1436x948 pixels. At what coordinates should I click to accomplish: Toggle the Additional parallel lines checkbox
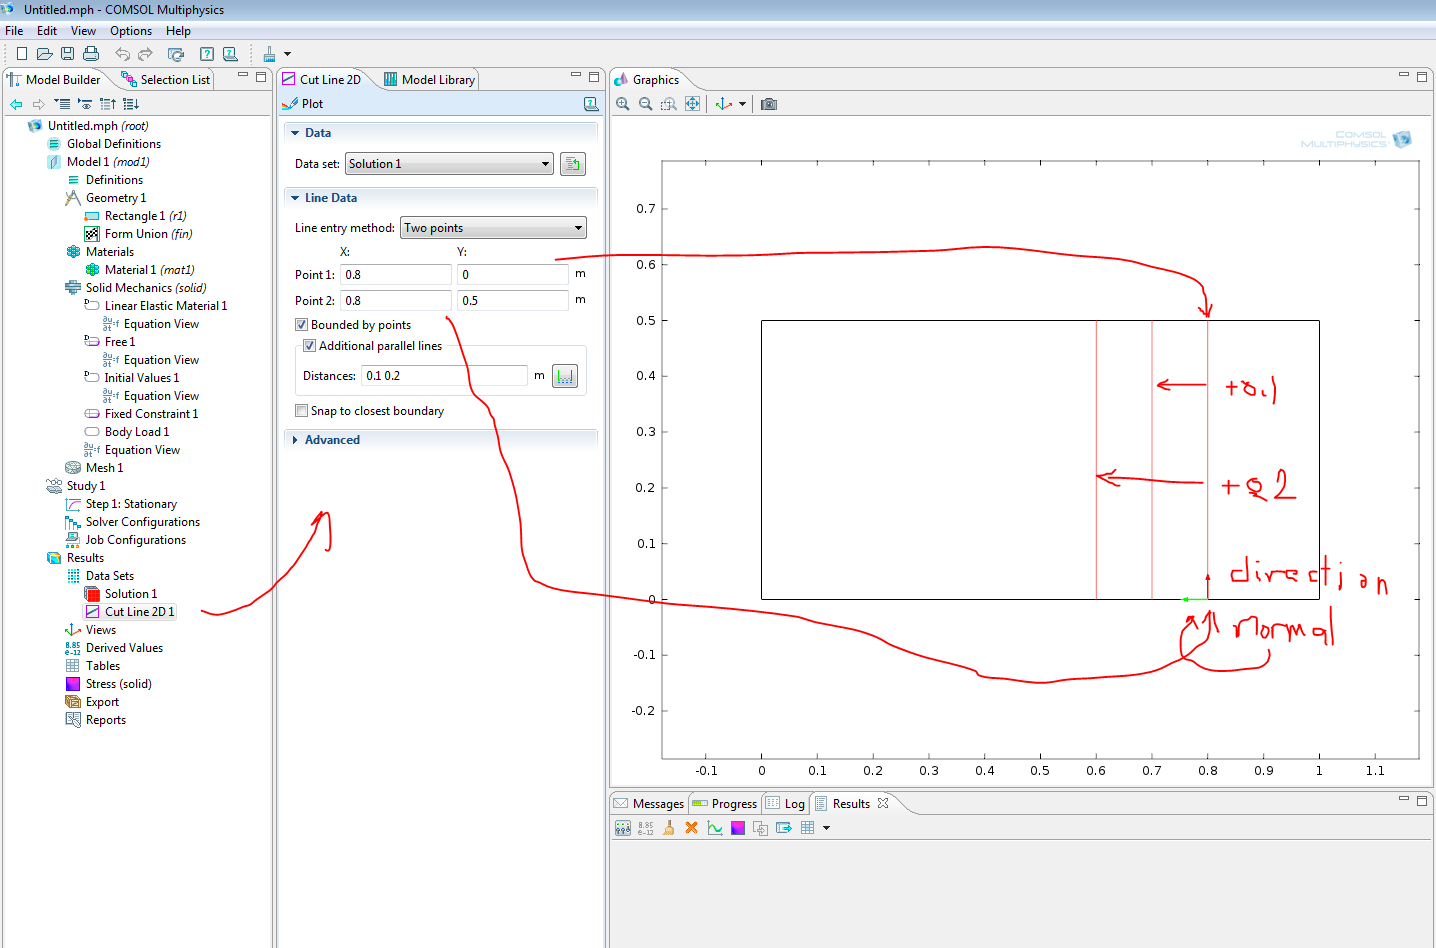coord(310,346)
